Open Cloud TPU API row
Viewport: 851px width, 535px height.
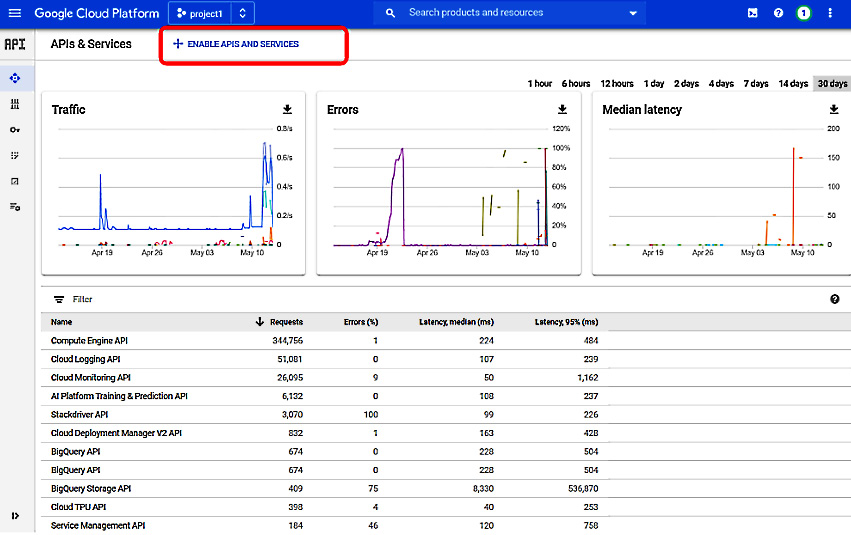click(324, 507)
